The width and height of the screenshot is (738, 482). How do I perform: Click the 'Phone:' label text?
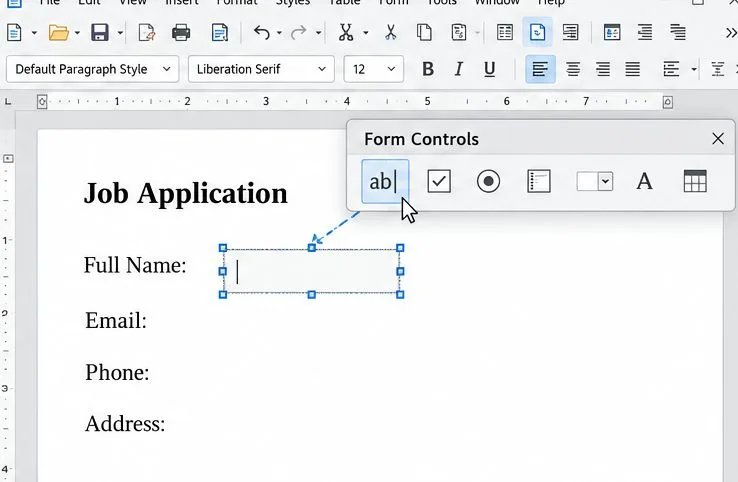click(x=117, y=373)
